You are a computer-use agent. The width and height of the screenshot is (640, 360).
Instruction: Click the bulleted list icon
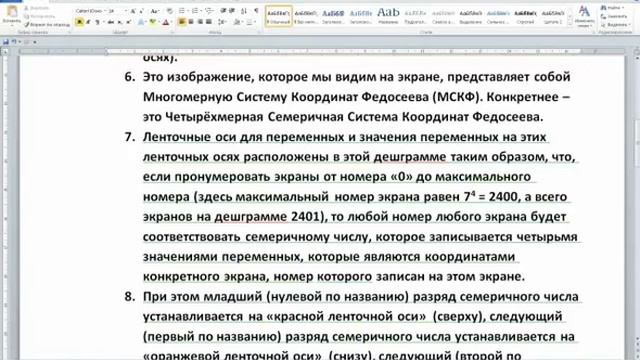pyautogui.click(x=183, y=11)
